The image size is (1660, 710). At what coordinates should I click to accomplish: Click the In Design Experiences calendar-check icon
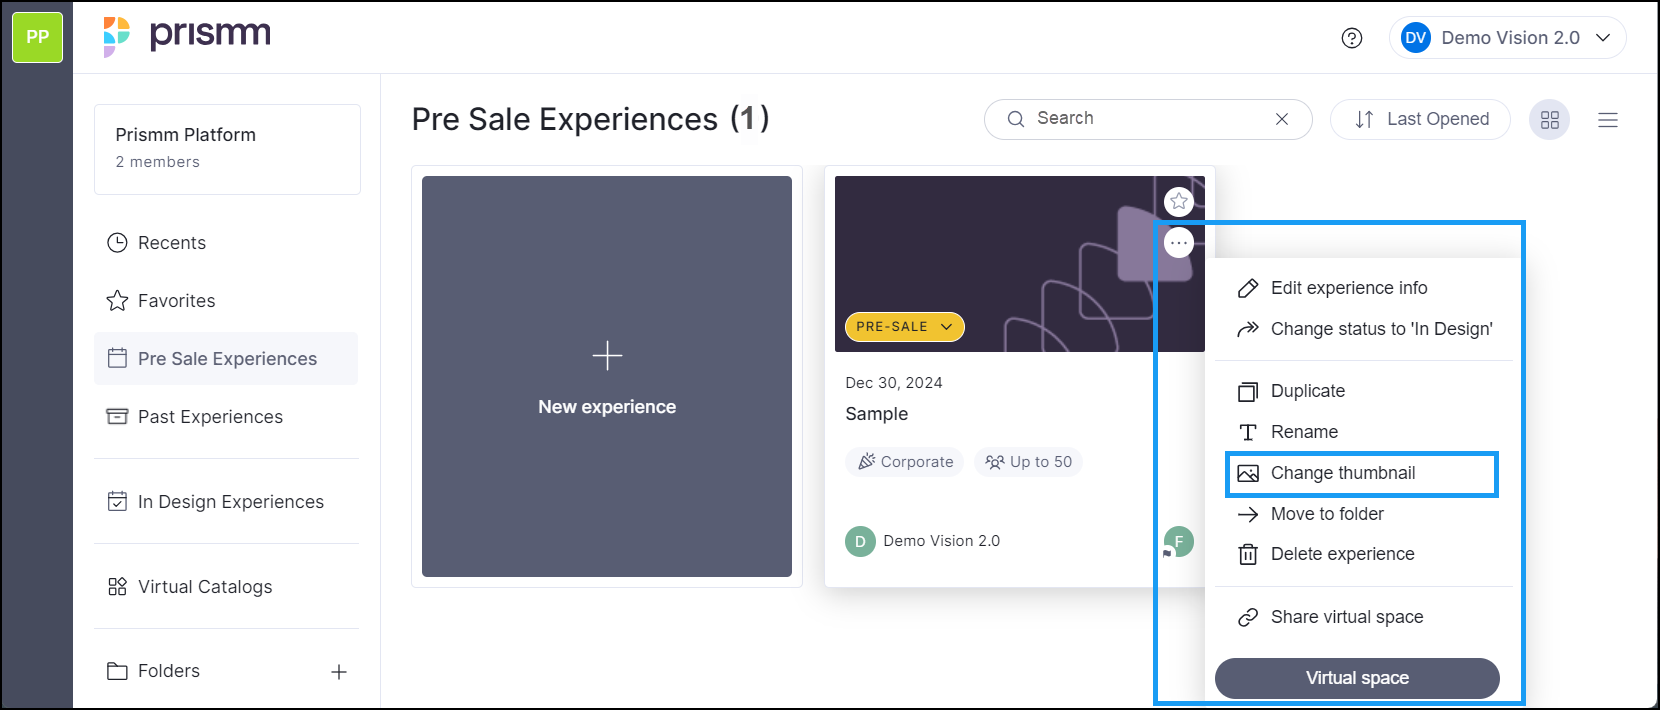click(x=117, y=501)
